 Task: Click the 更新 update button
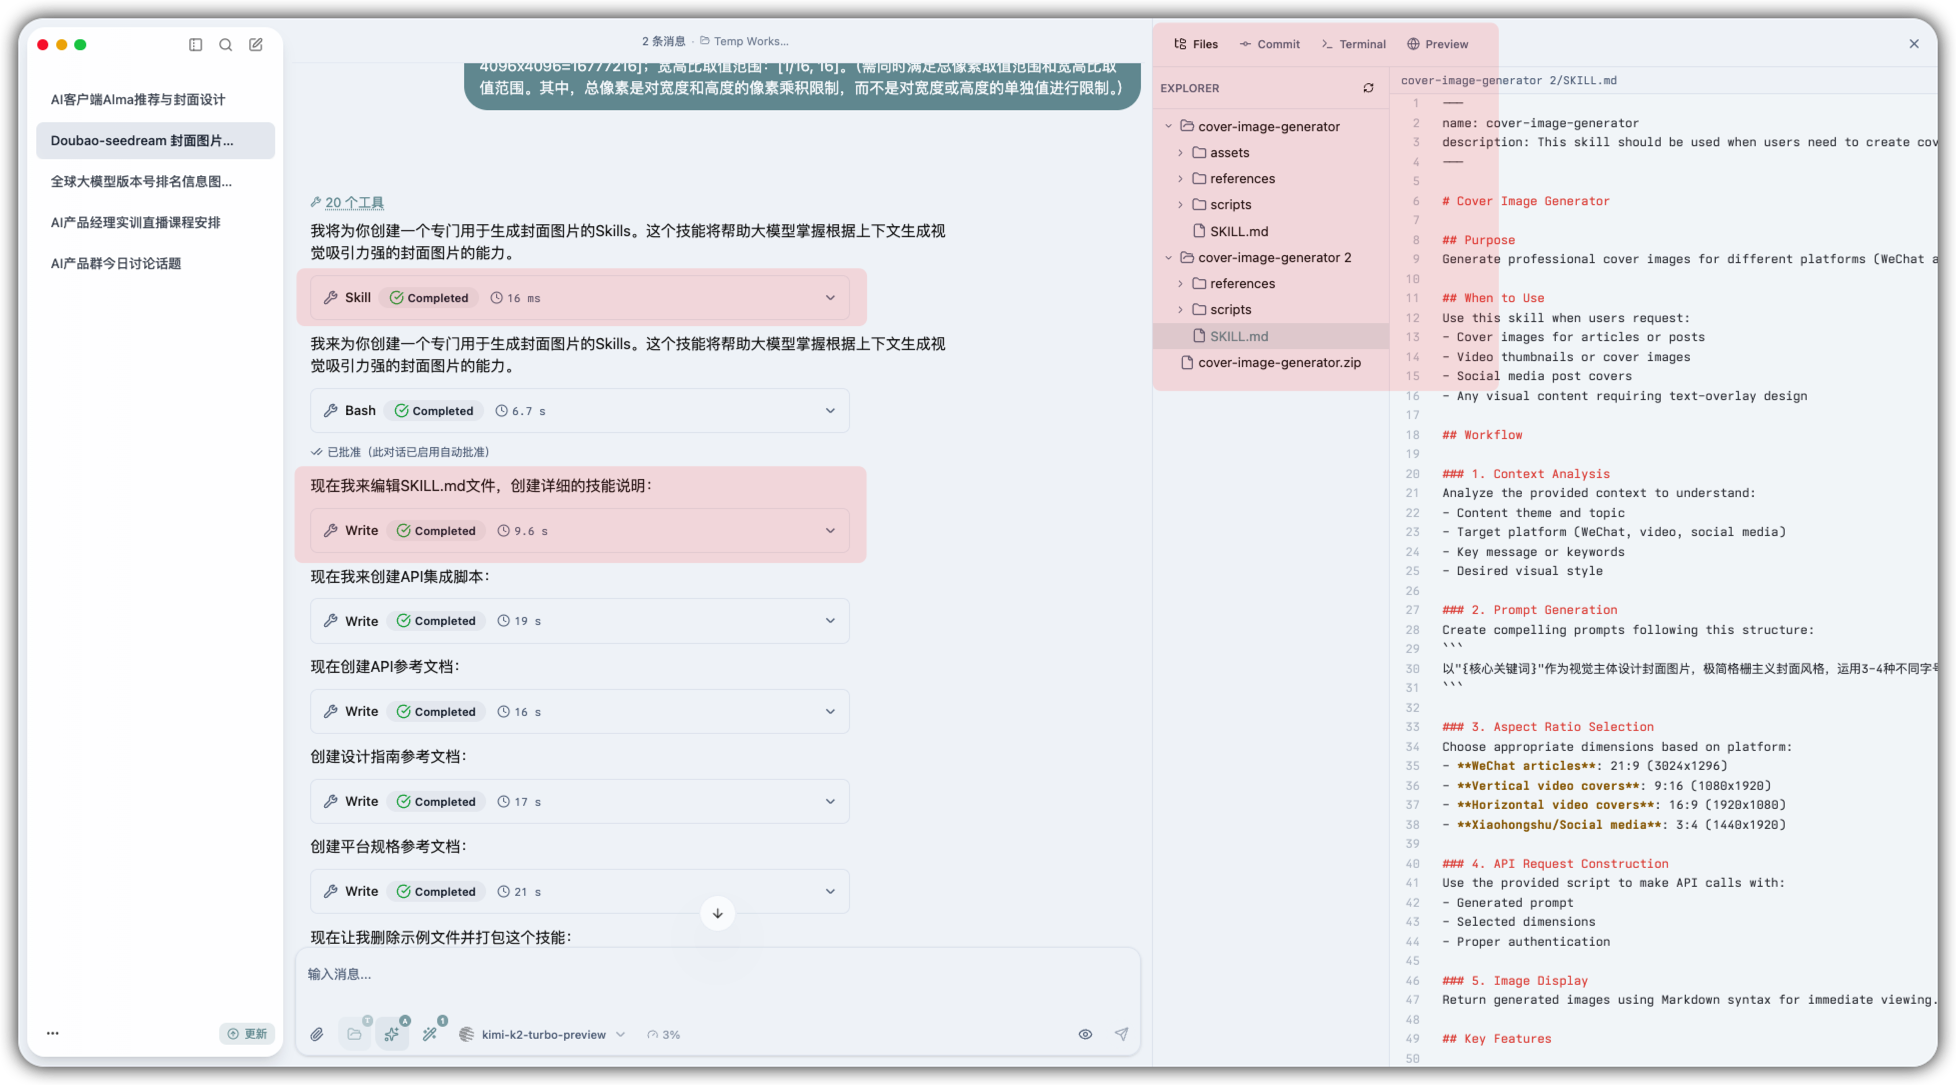click(x=247, y=1033)
